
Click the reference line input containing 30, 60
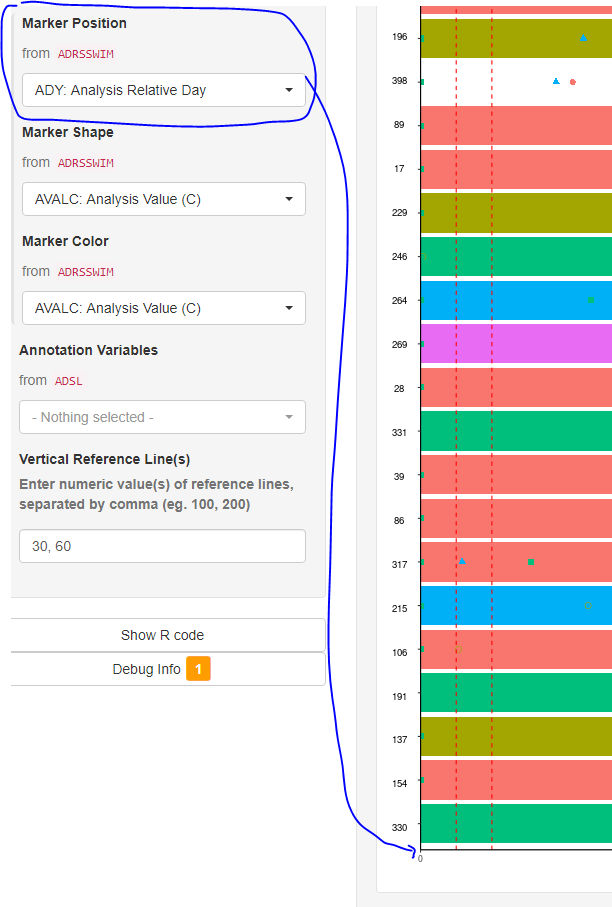163,546
